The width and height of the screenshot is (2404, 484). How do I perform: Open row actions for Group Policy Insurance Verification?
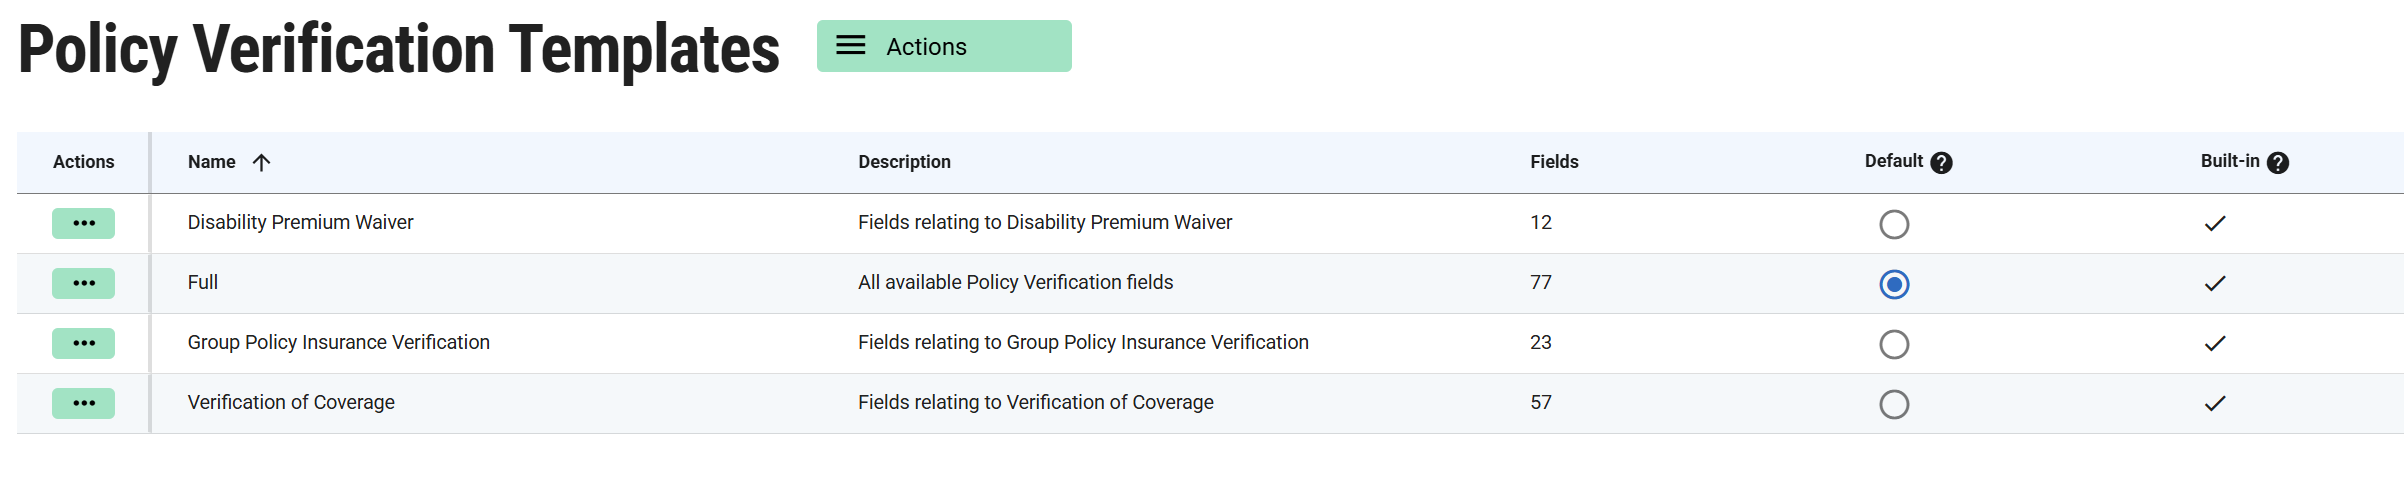[x=84, y=343]
